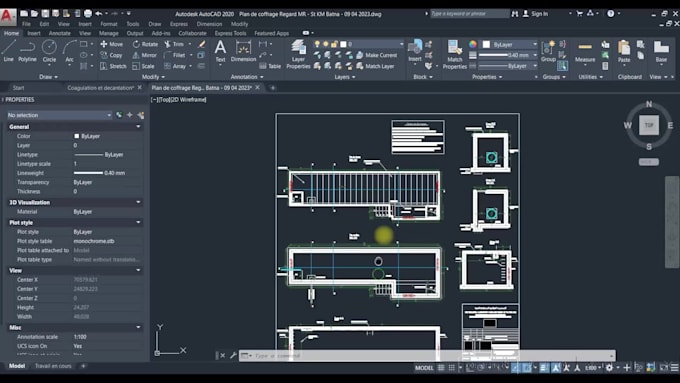Click the Plot printer icon in quick access toolbar
Screen dimensions: 680x383
click(x=88, y=13)
